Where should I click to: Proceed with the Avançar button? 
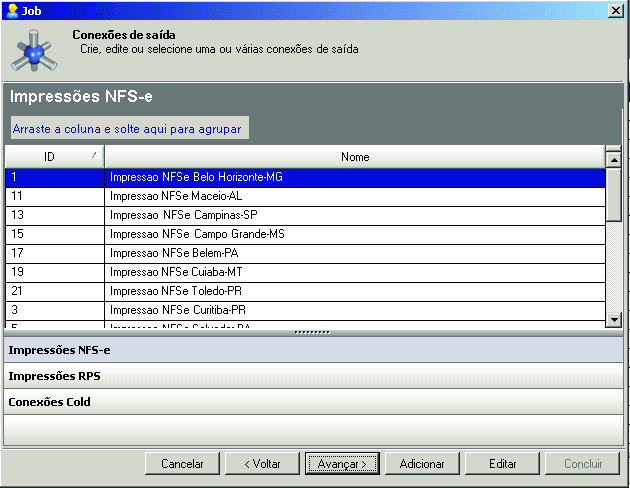tap(342, 464)
